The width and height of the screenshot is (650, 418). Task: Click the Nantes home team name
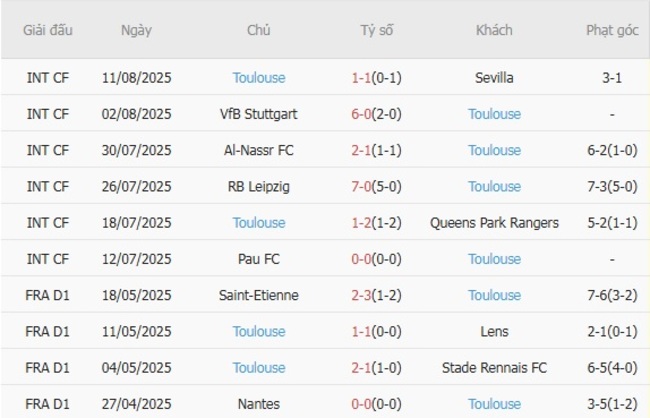click(258, 404)
